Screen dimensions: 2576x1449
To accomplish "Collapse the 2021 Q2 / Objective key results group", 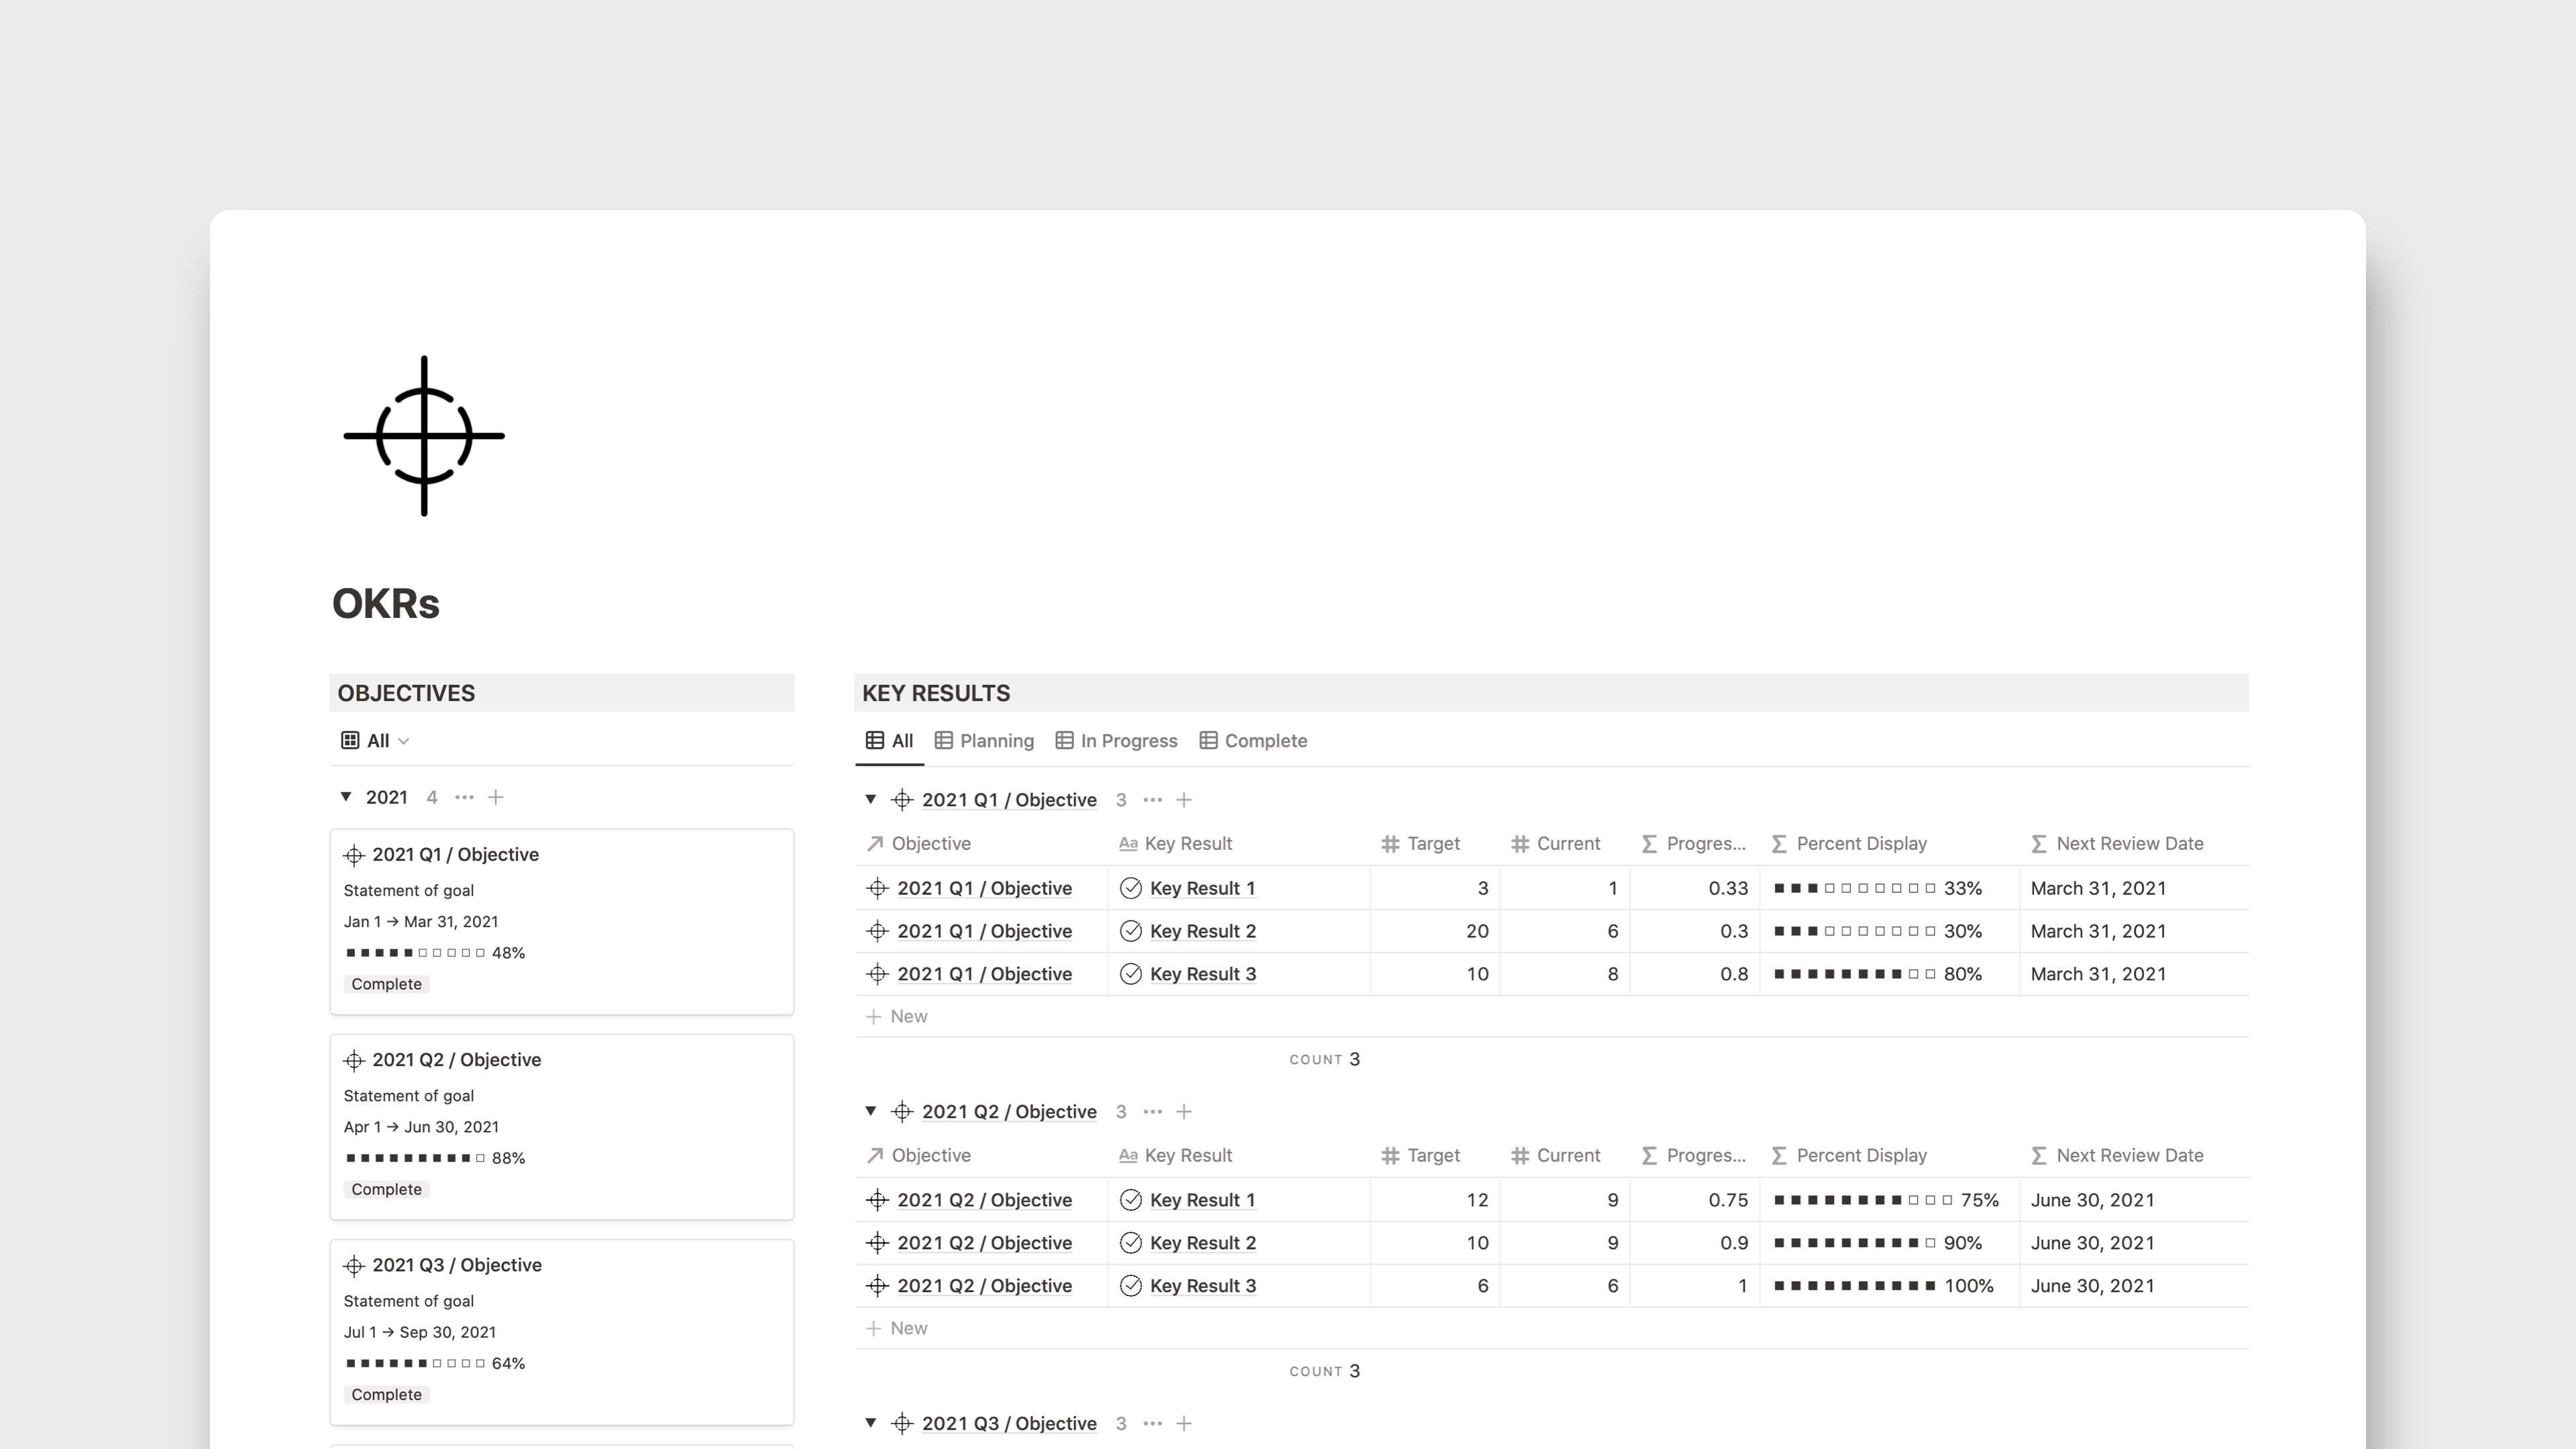I will click(x=871, y=1111).
